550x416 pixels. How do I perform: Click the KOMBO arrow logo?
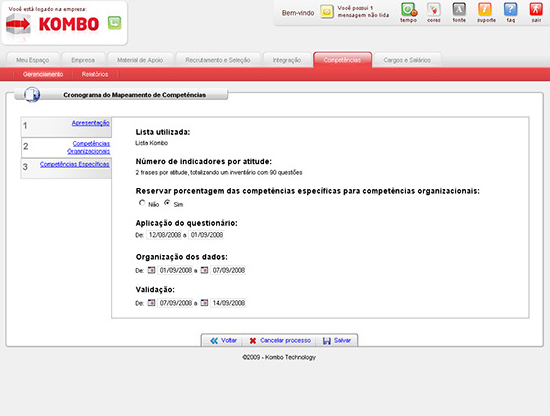pos(18,24)
